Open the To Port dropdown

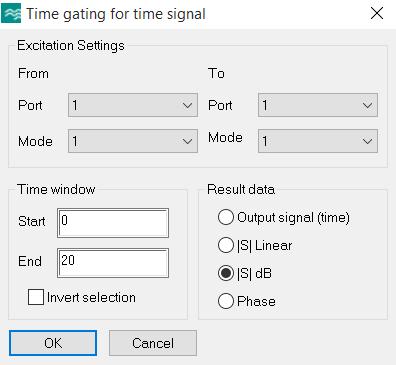[318, 105]
